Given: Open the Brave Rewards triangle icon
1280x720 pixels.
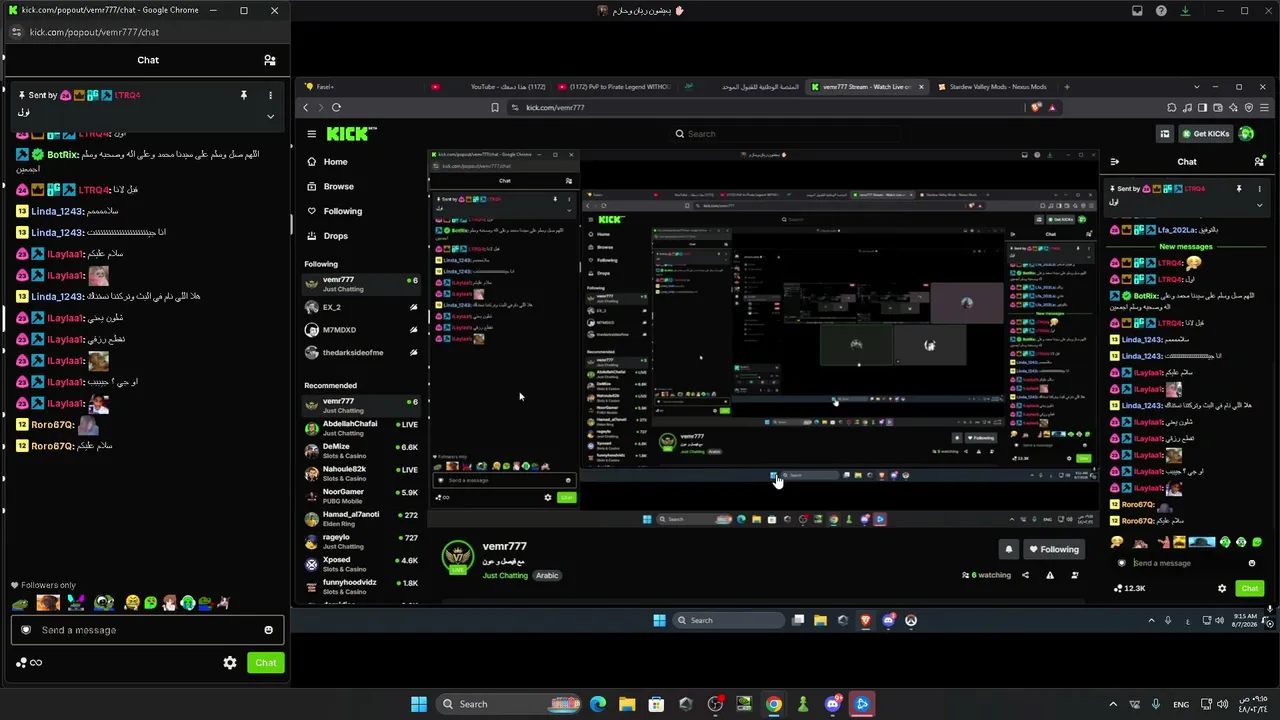Looking at the screenshot, I should (1052, 108).
